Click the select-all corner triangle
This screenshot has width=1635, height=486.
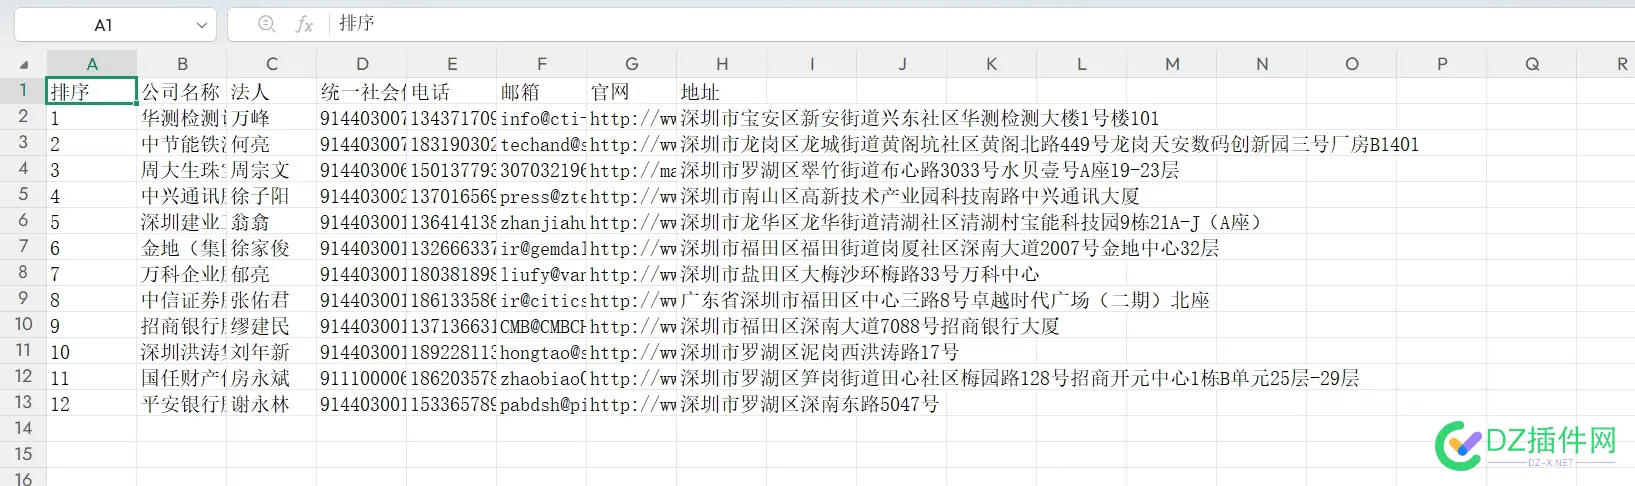[x=25, y=65]
